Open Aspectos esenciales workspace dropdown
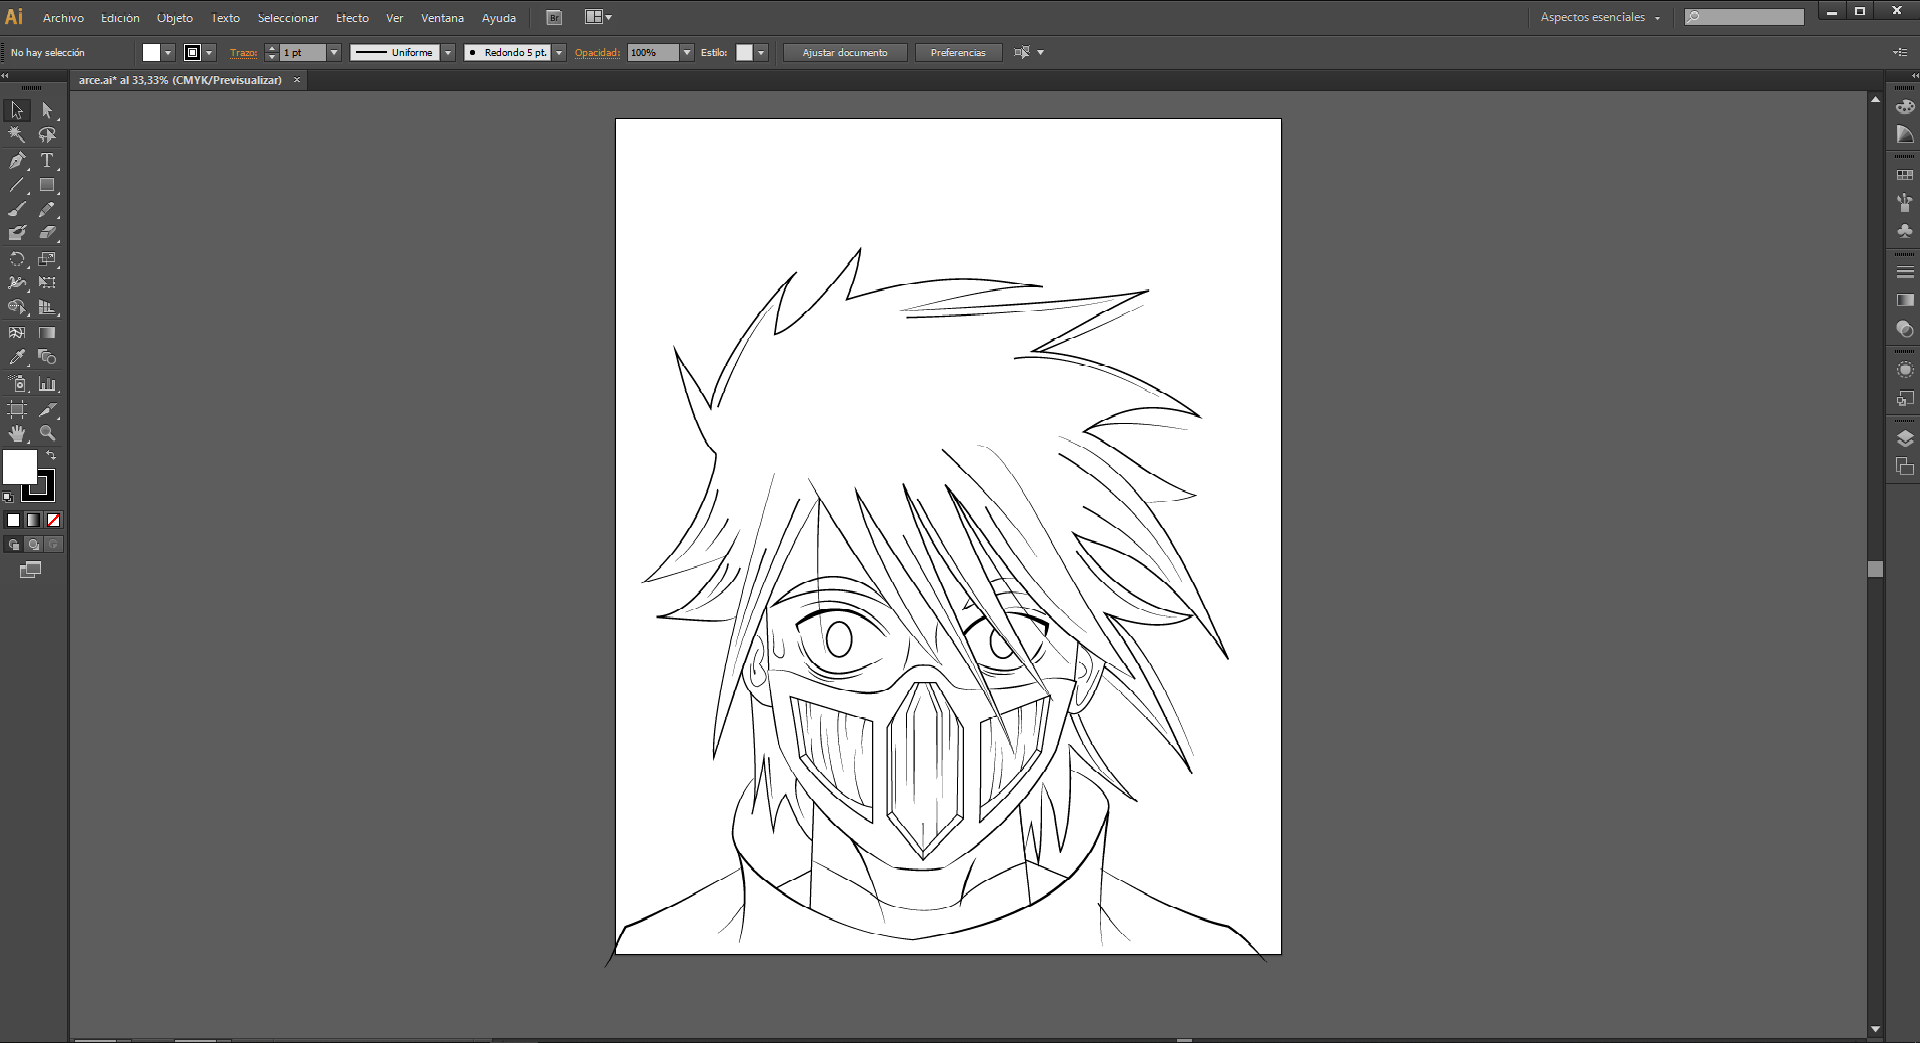This screenshot has width=1920, height=1043. tap(1599, 18)
